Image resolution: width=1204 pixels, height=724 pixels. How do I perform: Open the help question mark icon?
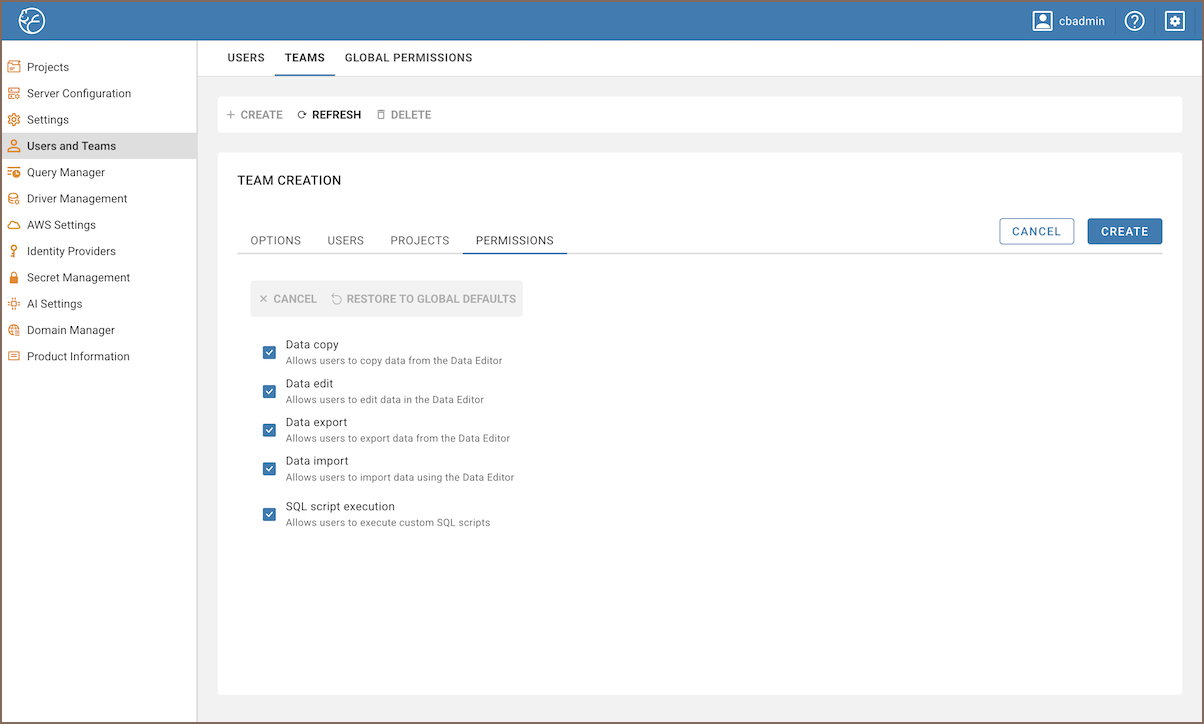point(1134,21)
